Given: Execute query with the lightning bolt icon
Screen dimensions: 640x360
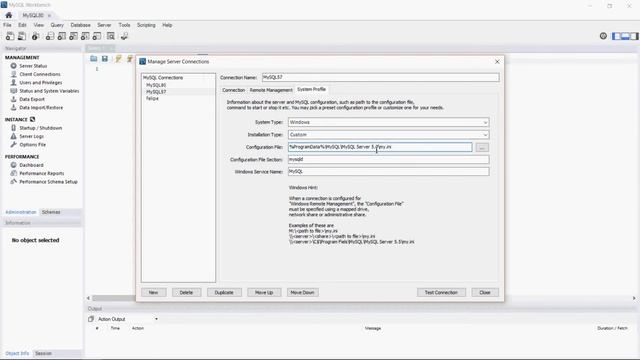Looking at the screenshot, I should 118,59.
